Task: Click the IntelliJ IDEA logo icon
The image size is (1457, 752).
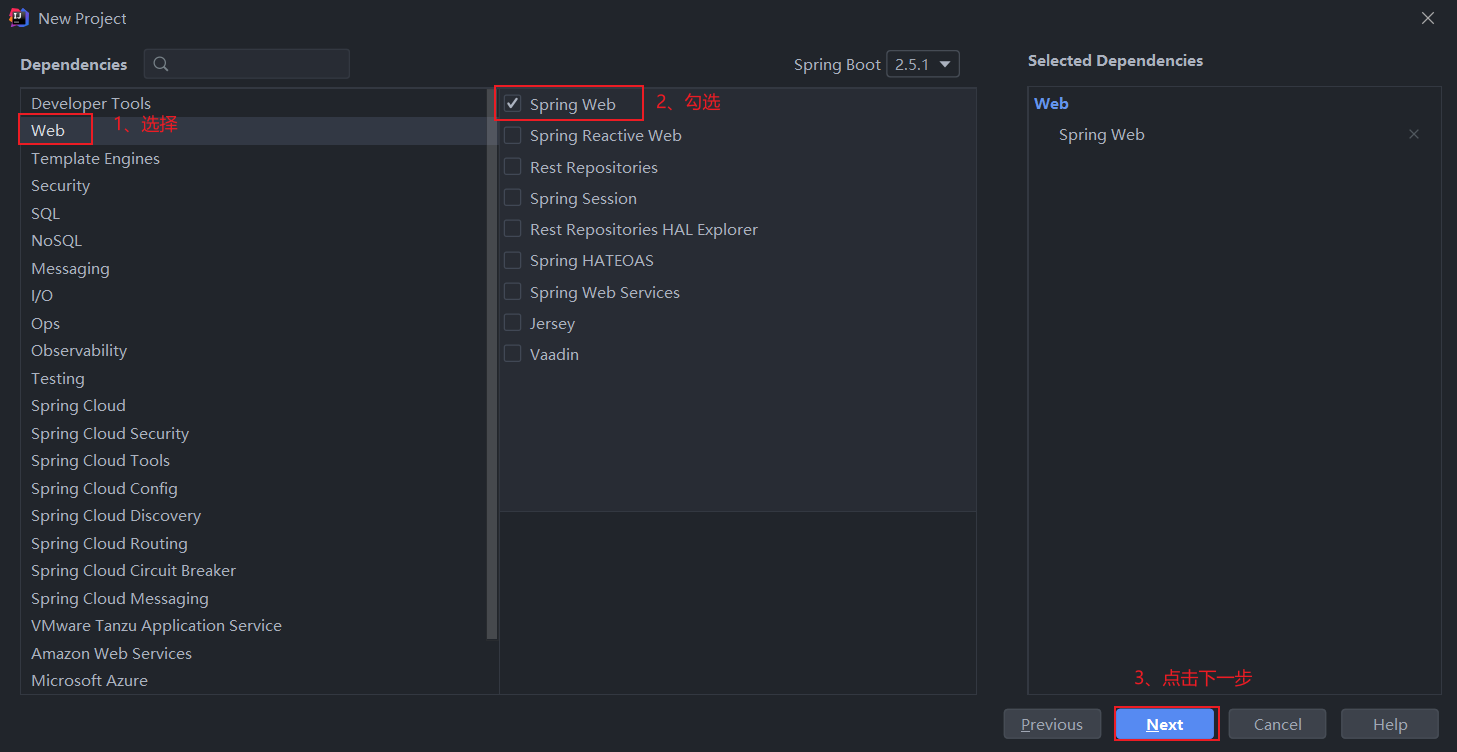Action: pyautogui.click(x=19, y=18)
